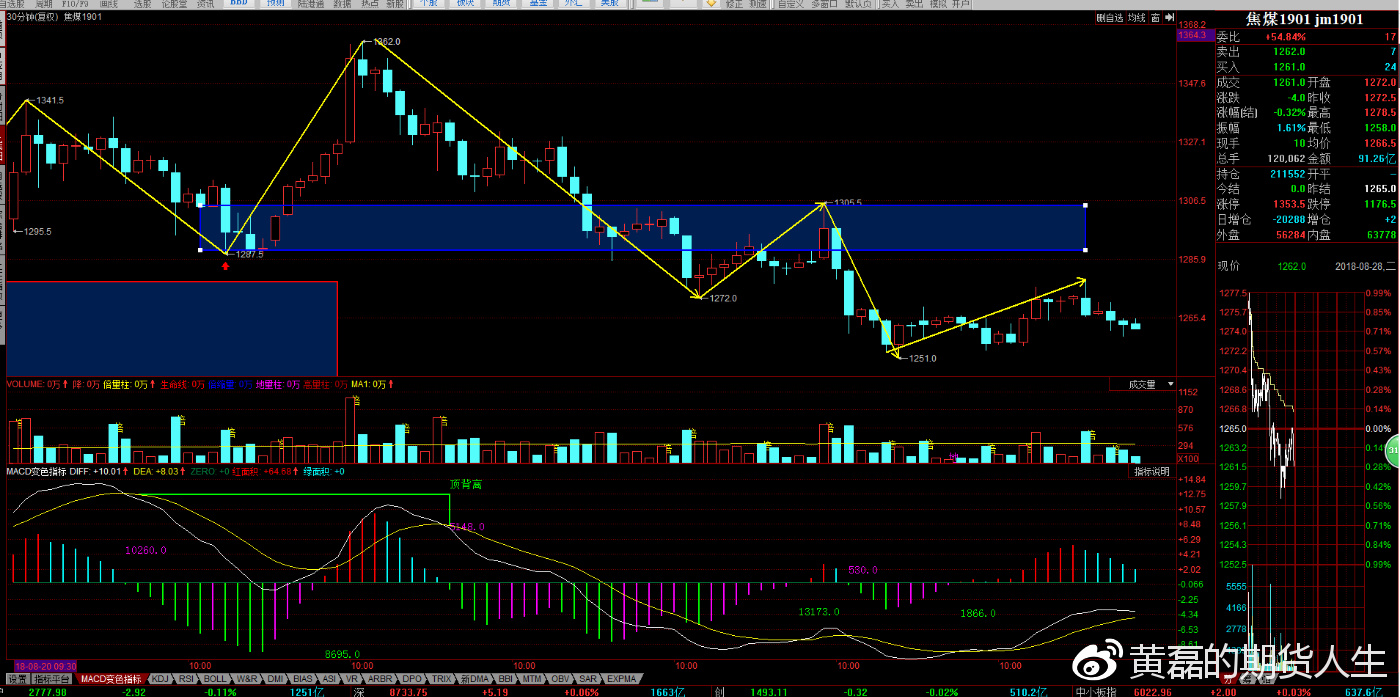Click the green 31 circle badge
This screenshot has width=1400, height=697.
(x=1393, y=451)
